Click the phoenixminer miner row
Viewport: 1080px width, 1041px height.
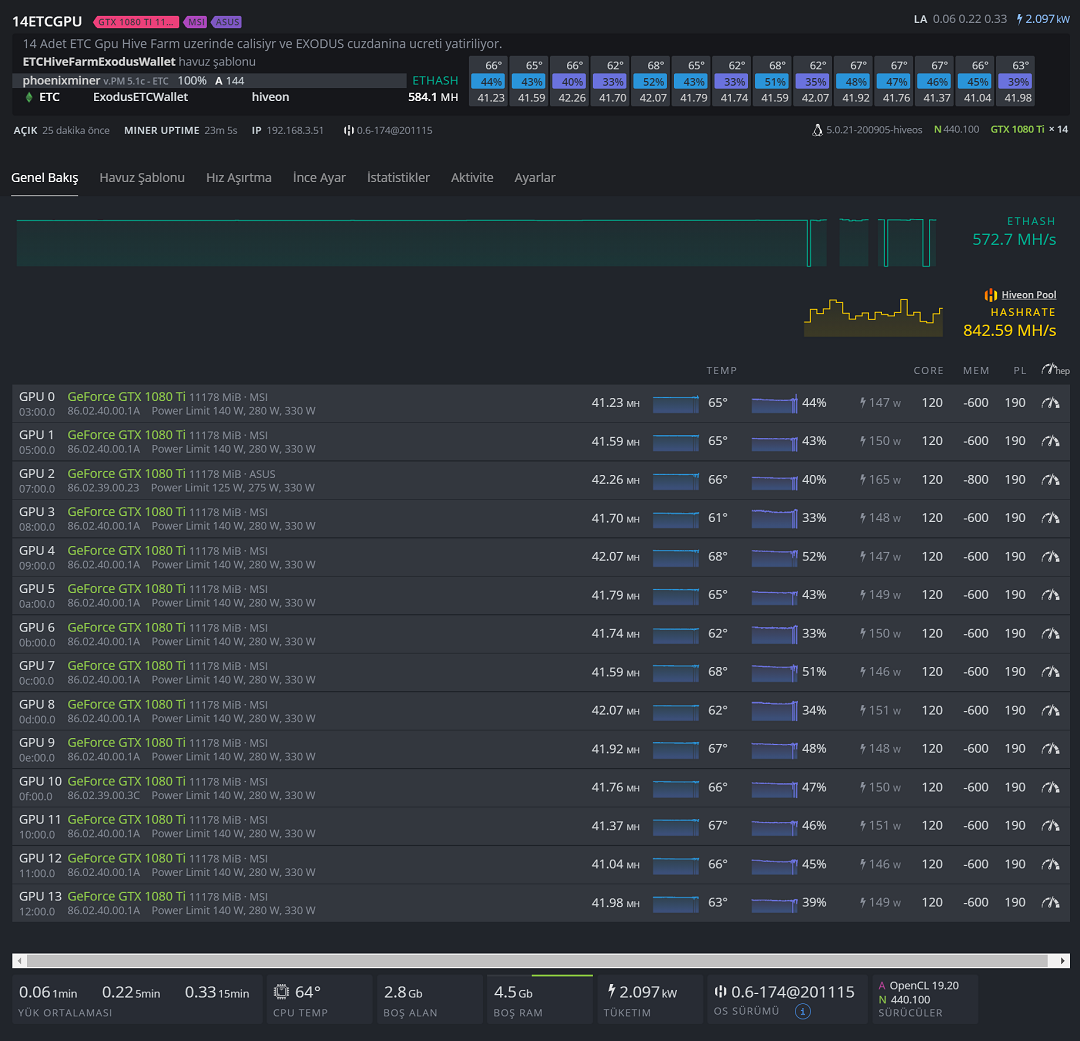[209, 81]
